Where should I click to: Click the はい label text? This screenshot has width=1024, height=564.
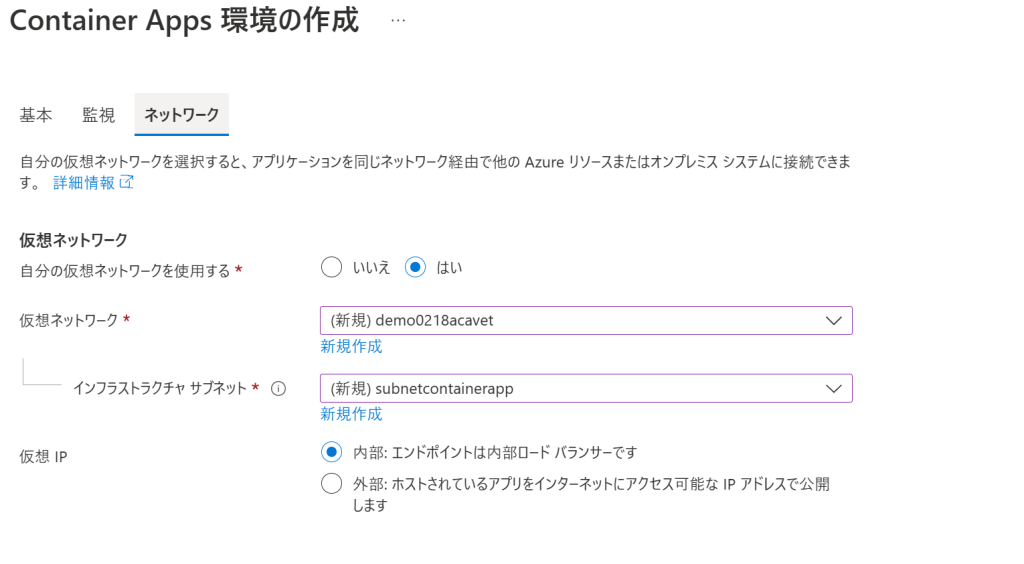(x=449, y=268)
